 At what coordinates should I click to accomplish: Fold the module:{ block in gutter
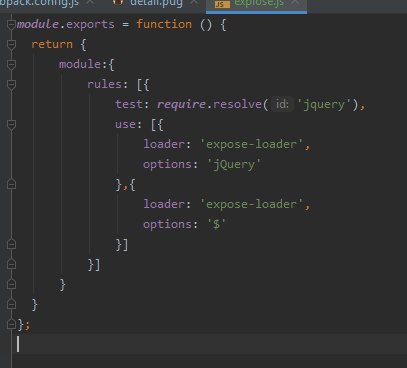11,64
